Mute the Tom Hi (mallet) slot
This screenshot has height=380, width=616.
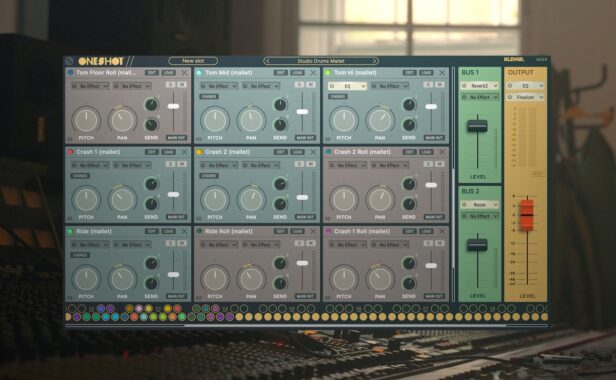click(x=440, y=85)
